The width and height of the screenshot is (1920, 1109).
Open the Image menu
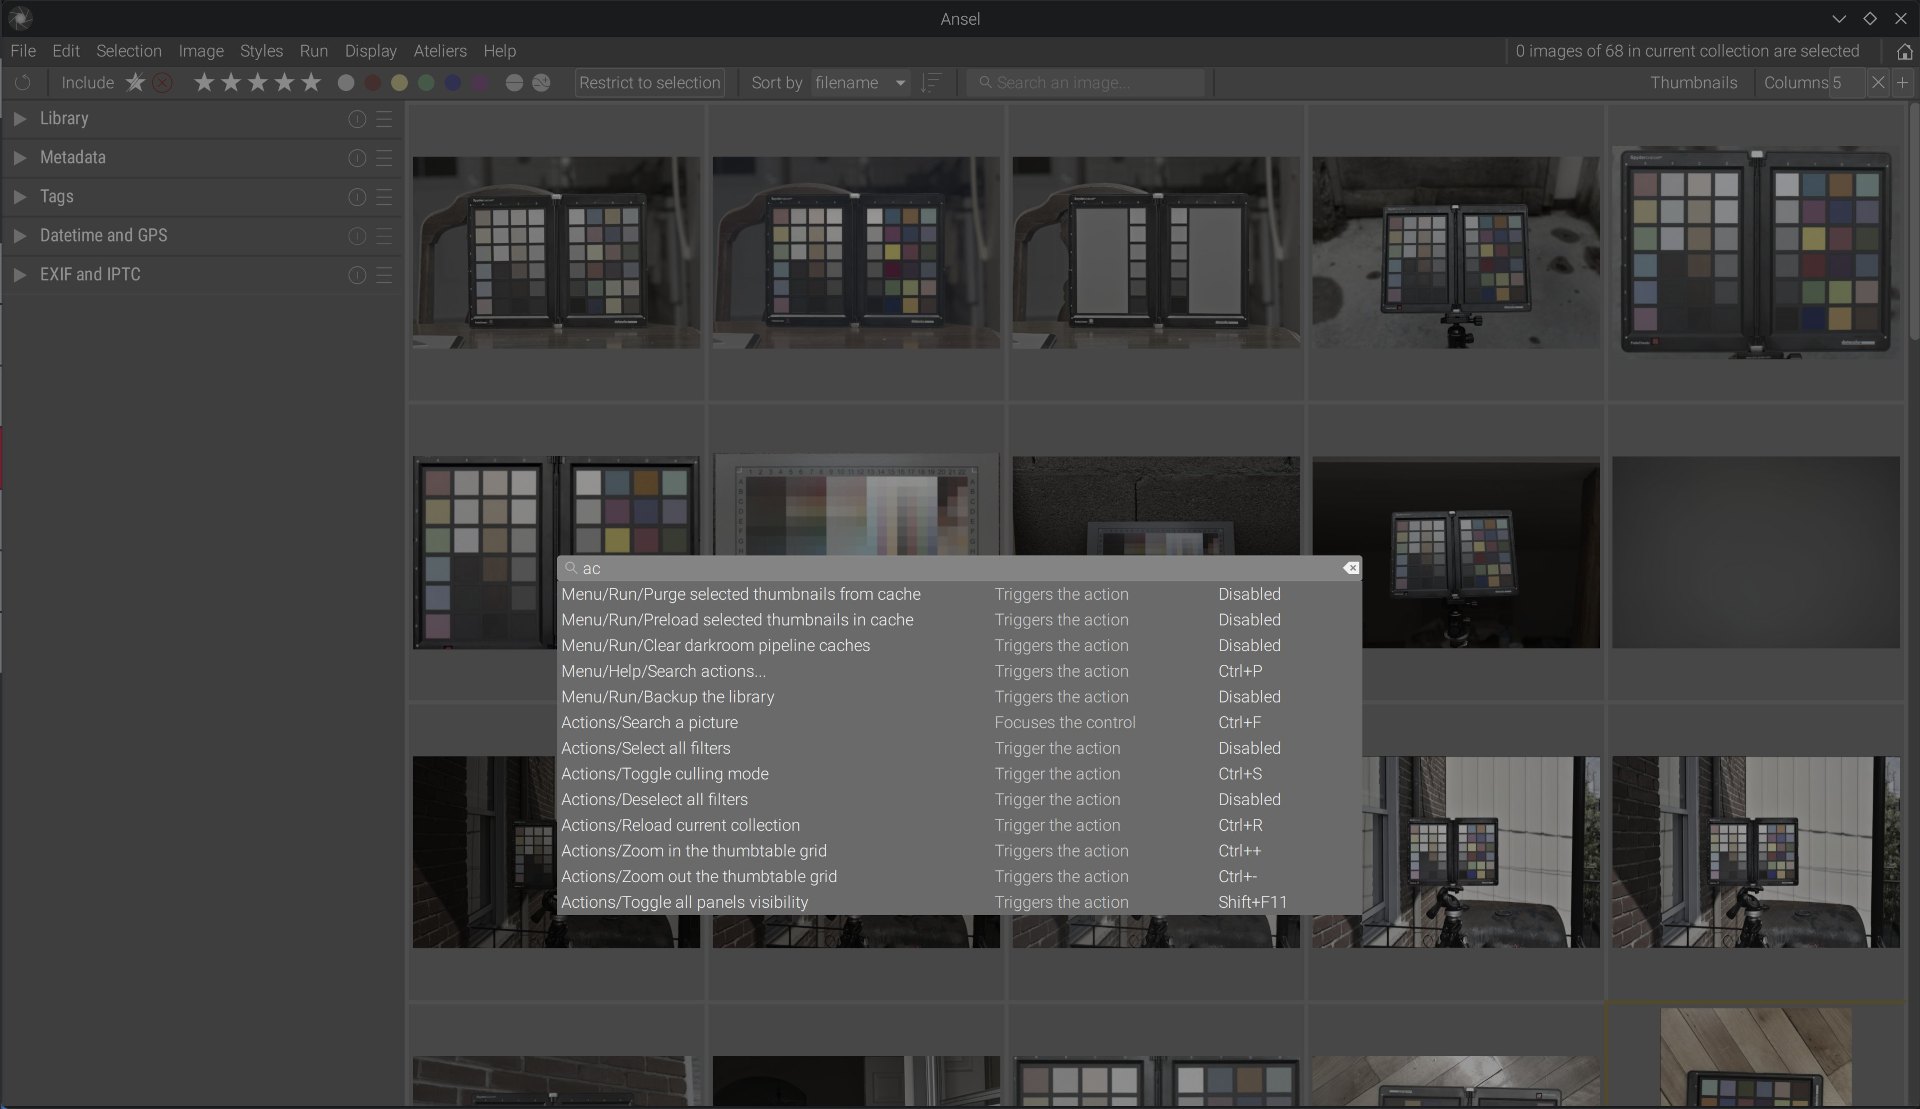201,51
